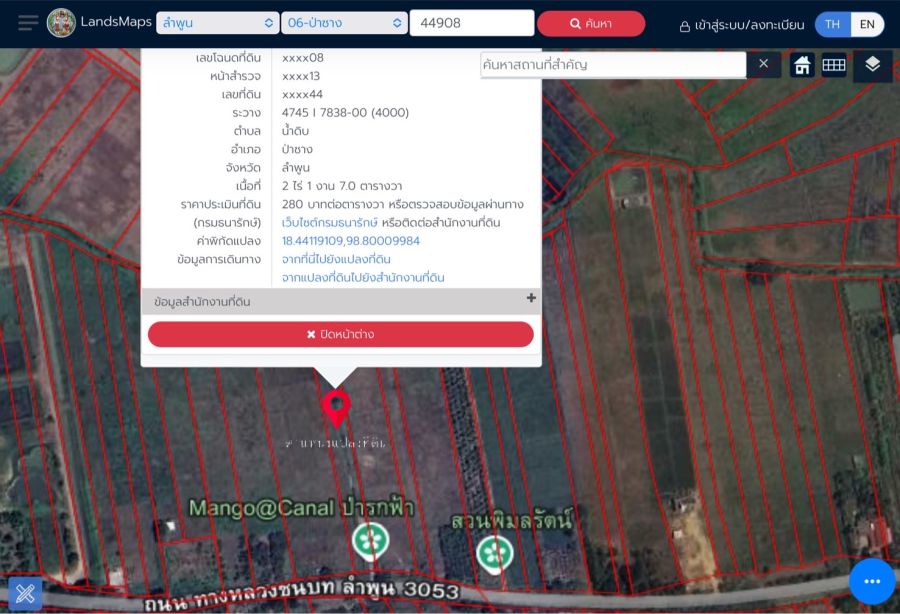This screenshot has width=900, height=614.
Task: Click Mango@Canal place marker
Action: 370,541
